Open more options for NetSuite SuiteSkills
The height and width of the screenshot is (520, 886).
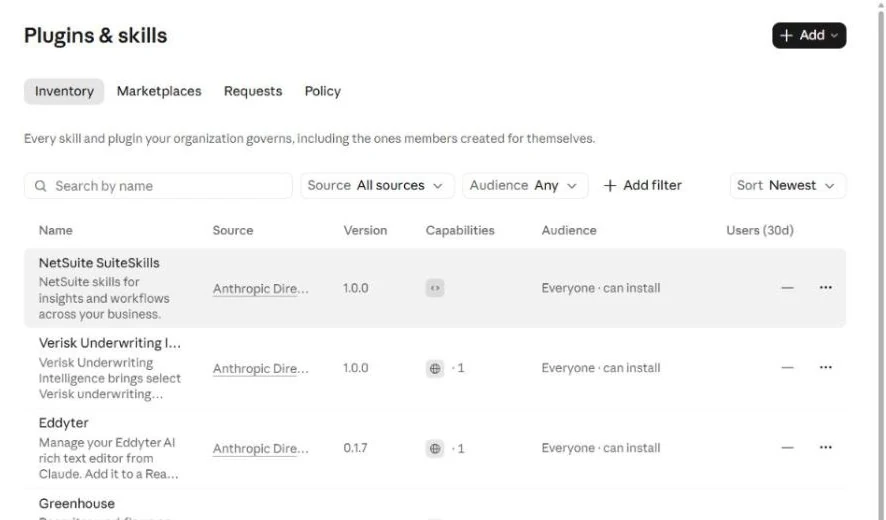[826, 288]
